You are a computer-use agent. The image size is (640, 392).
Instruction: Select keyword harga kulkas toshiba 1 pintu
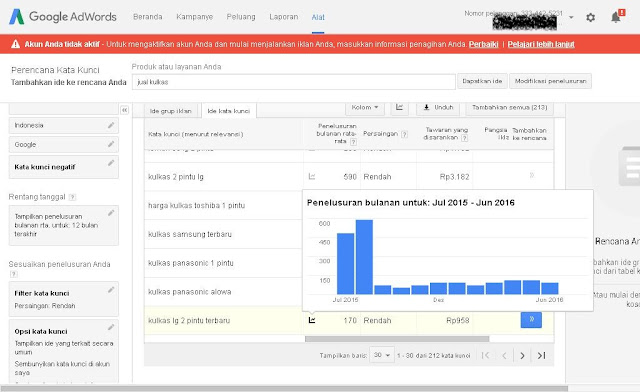196,205
